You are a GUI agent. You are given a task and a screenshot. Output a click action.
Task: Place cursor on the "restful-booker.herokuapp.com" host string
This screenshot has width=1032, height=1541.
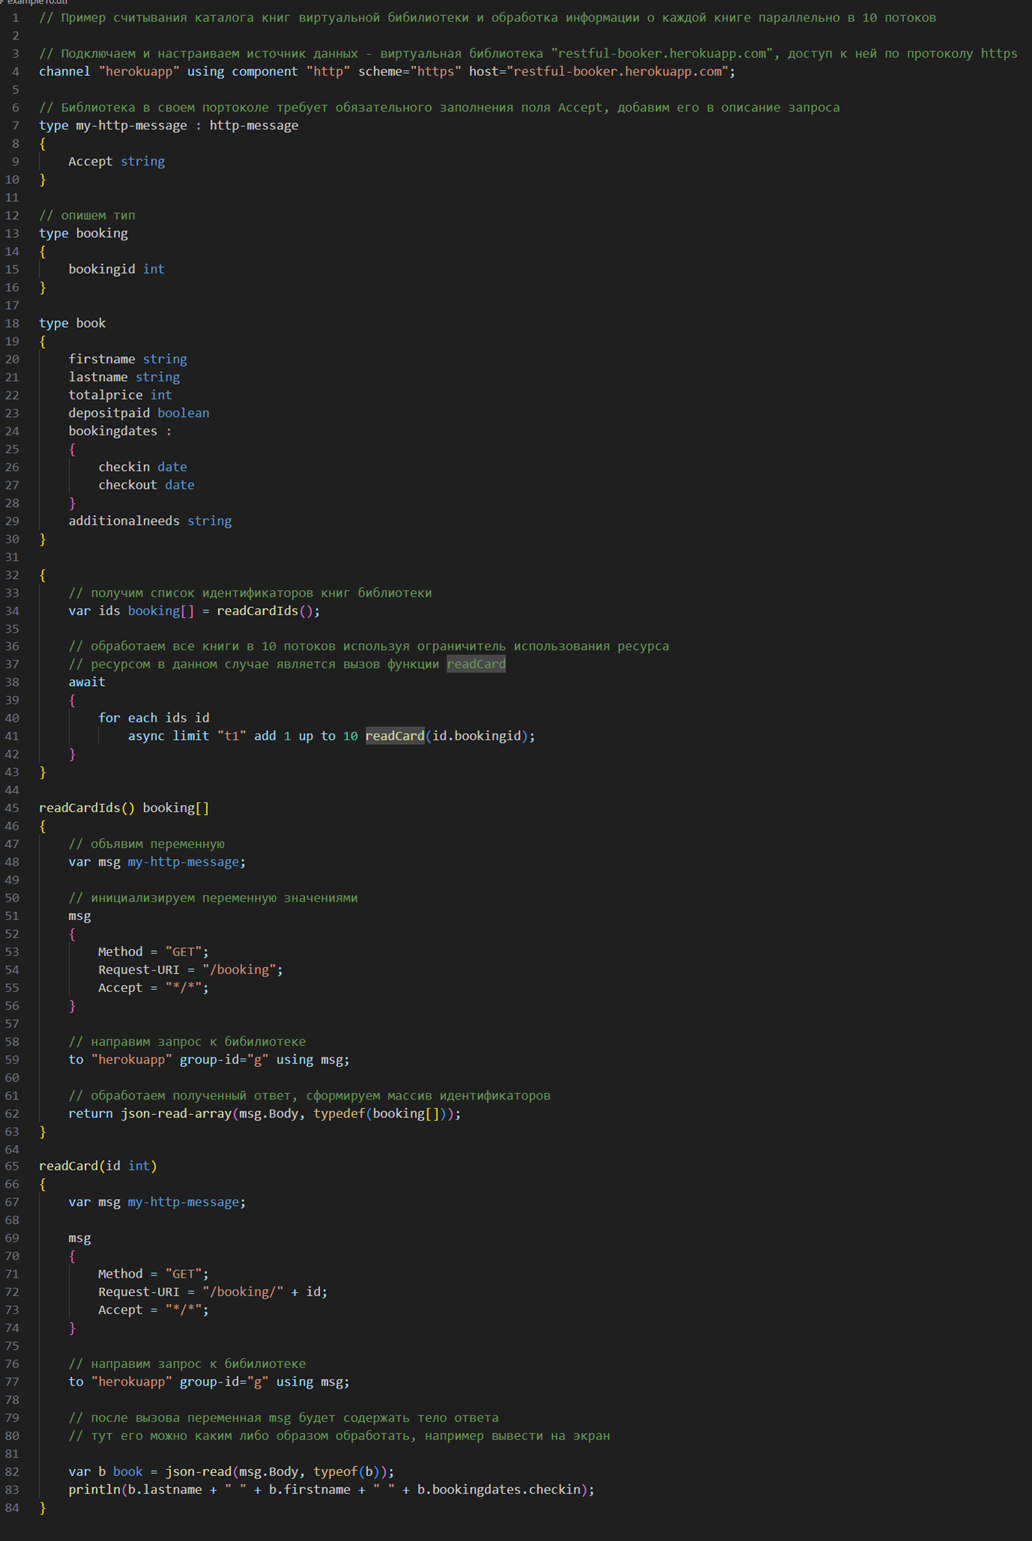click(620, 72)
